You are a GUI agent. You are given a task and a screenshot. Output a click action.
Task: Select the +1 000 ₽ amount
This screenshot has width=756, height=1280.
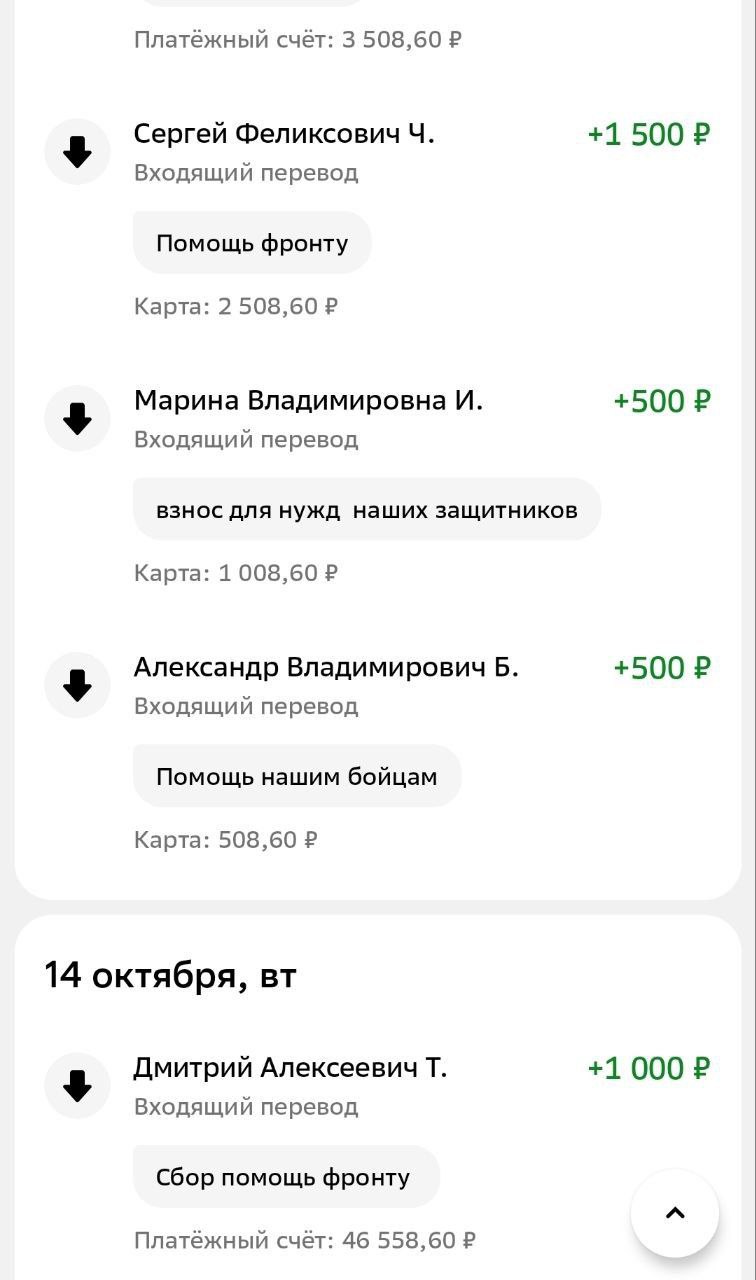648,1069
